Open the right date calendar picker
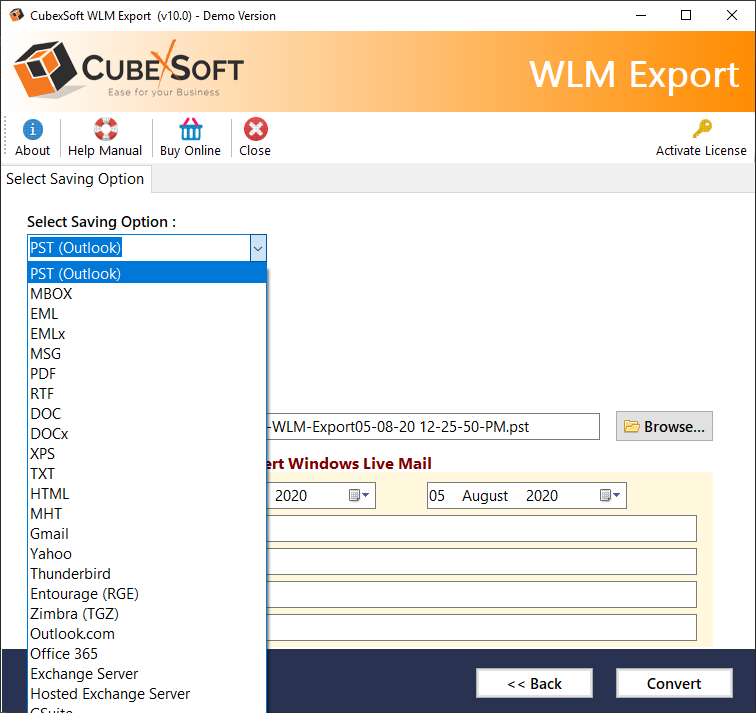The image size is (756, 713). pos(610,496)
